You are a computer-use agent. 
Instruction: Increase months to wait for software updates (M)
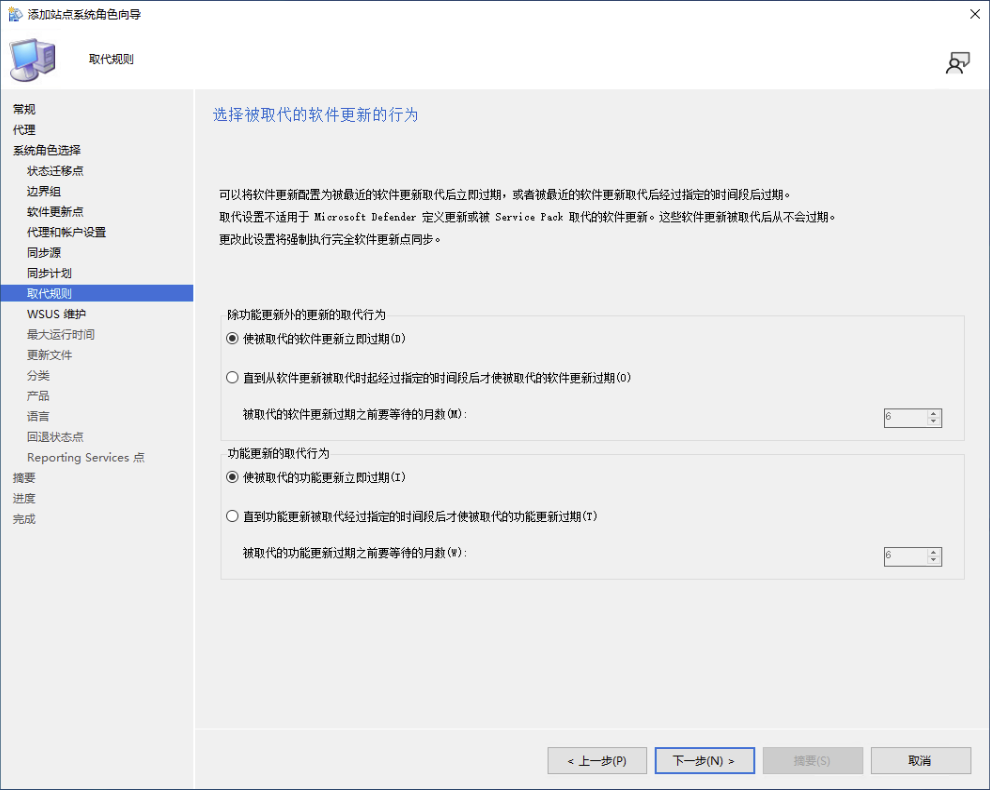[934, 414]
